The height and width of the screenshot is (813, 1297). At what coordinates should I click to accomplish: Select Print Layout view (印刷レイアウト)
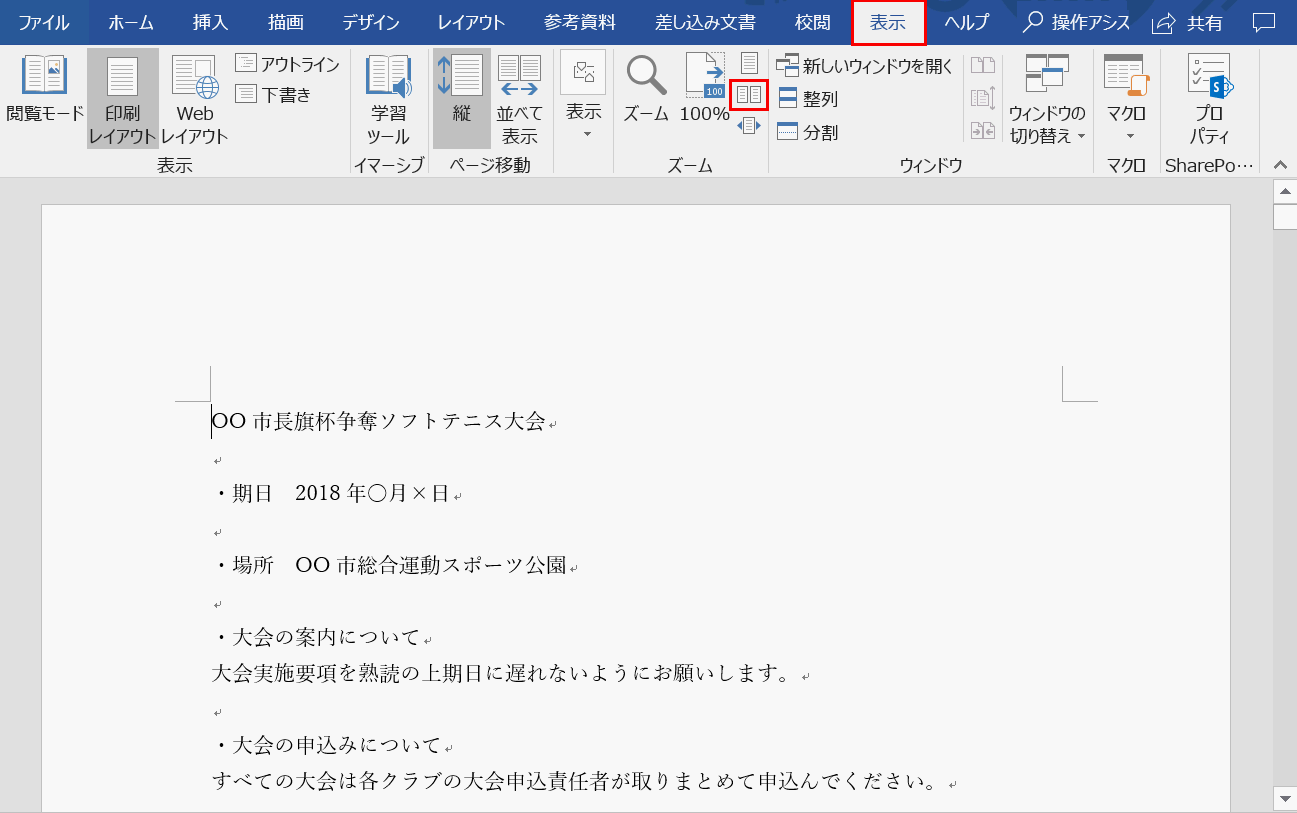[x=122, y=98]
